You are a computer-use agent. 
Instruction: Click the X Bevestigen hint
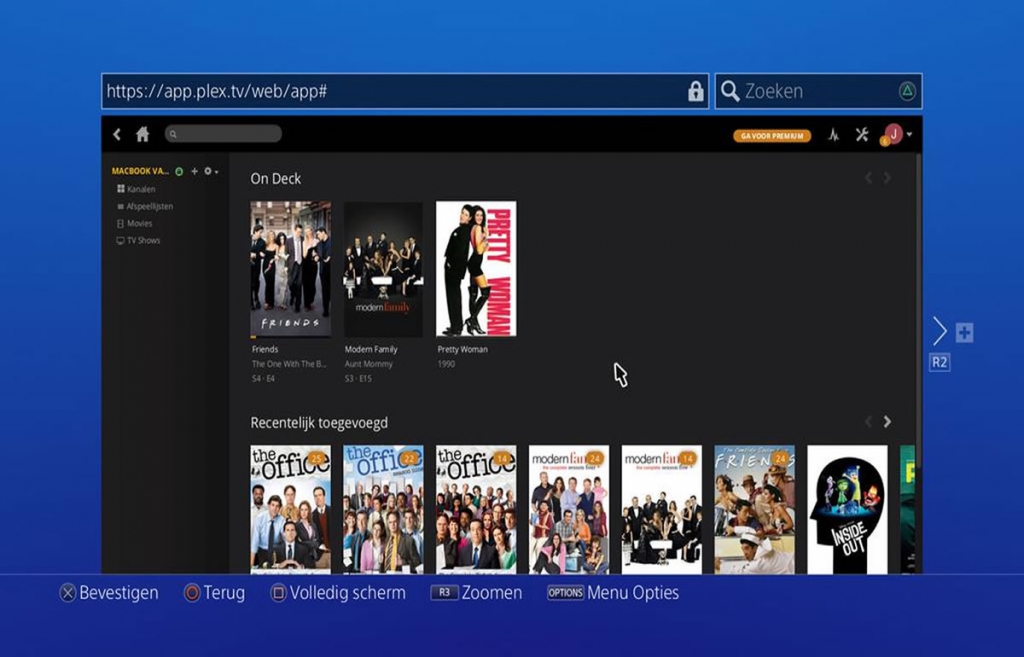click(109, 593)
